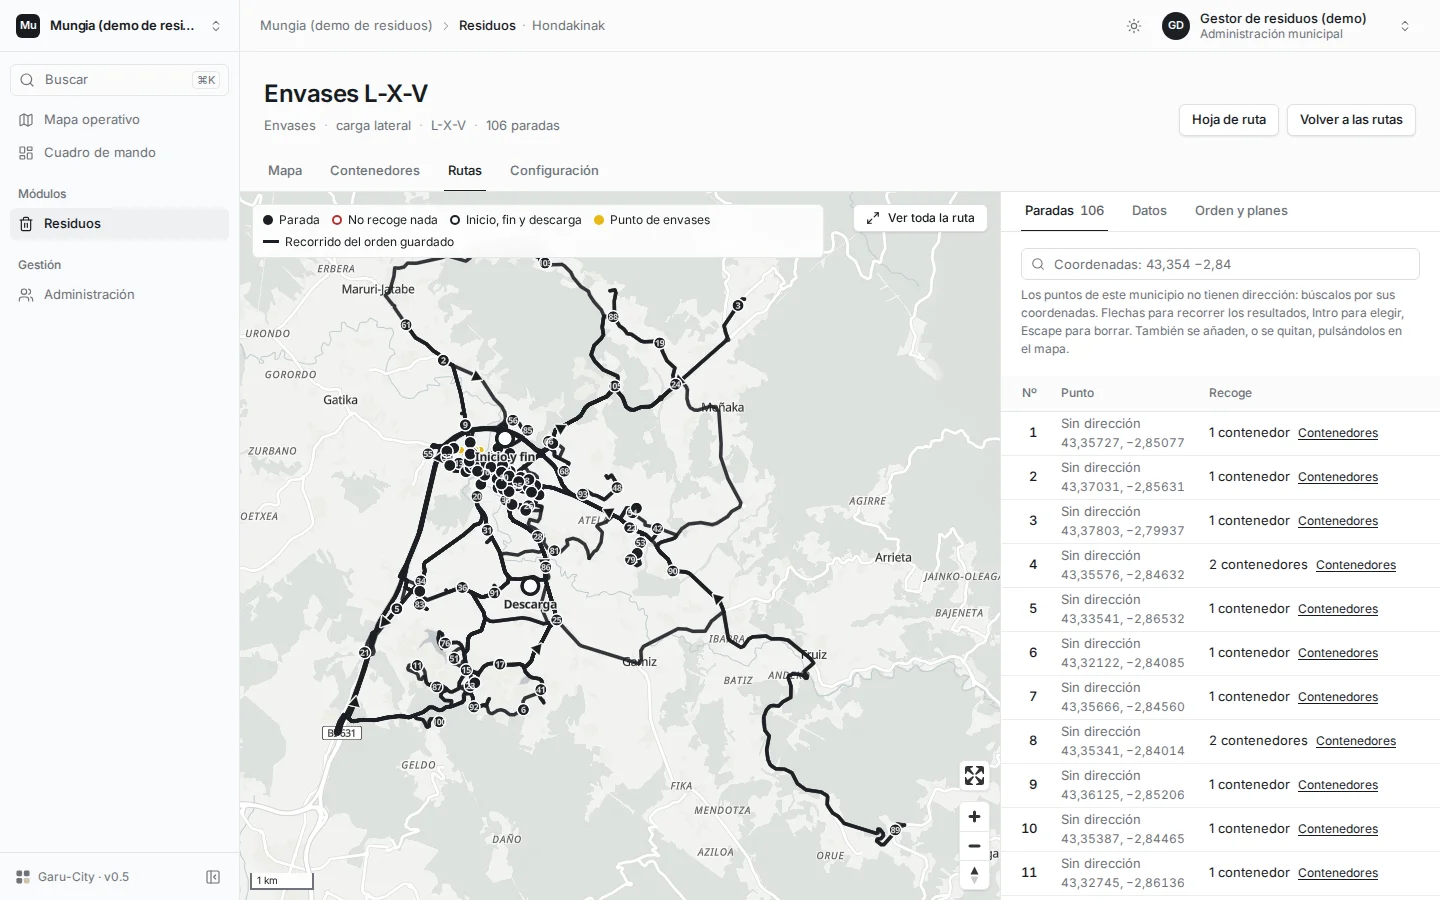Open Cuadro de mando dashboard
Image resolution: width=1440 pixels, height=900 pixels.
(x=119, y=153)
